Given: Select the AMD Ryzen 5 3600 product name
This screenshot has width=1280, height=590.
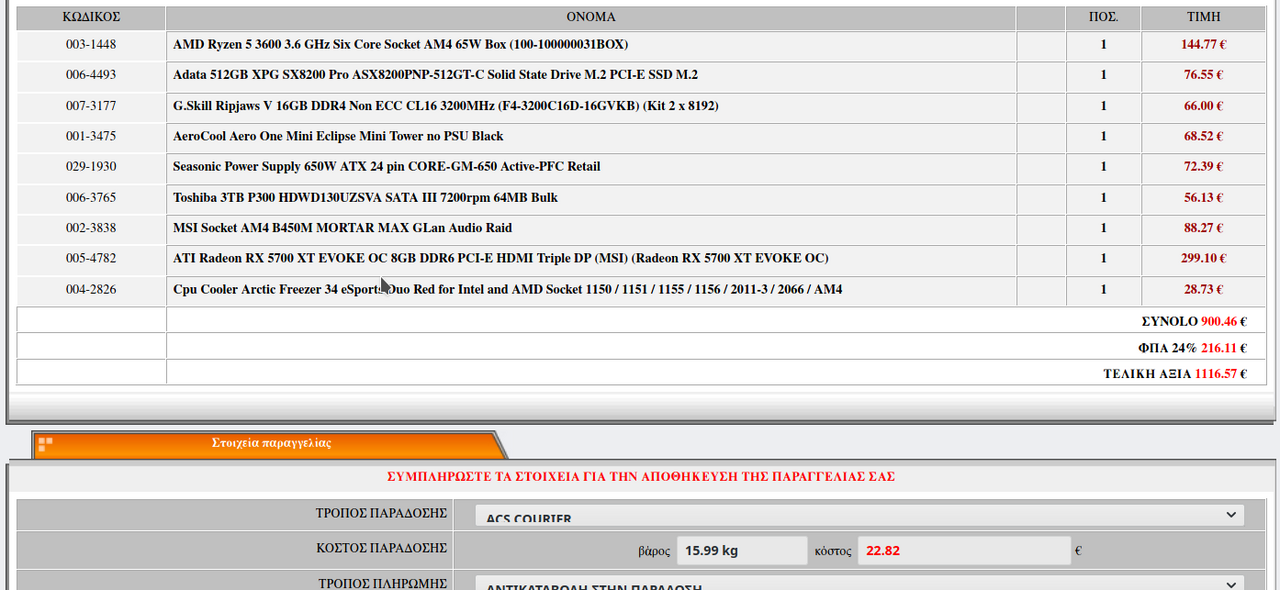Looking at the screenshot, I should [400, 45].
